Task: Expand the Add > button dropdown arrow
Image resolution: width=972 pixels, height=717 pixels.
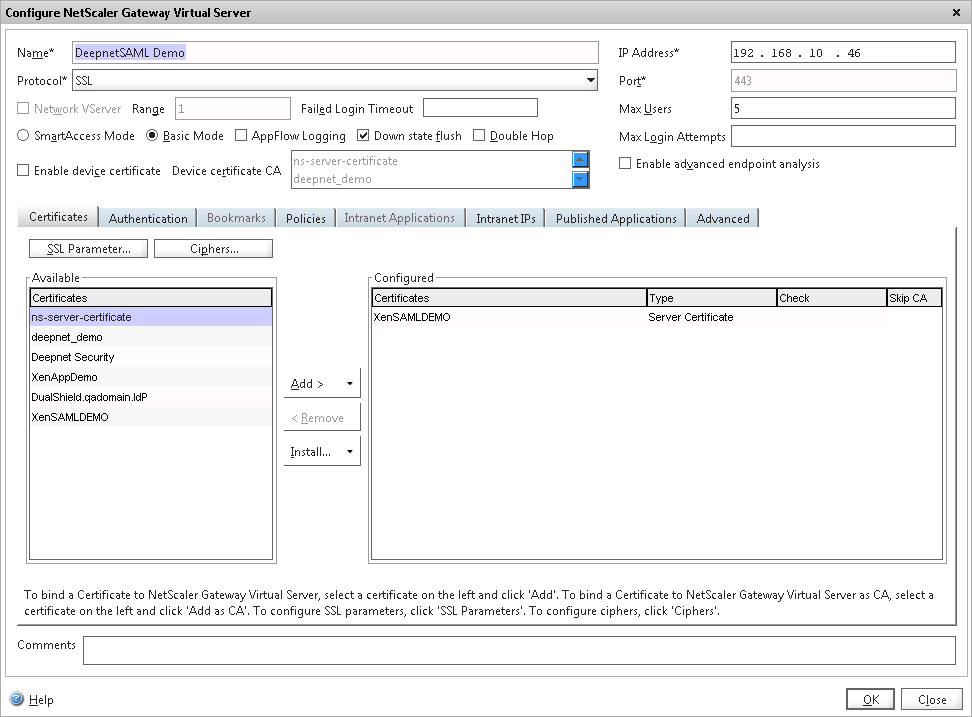Action: [349, 383]
